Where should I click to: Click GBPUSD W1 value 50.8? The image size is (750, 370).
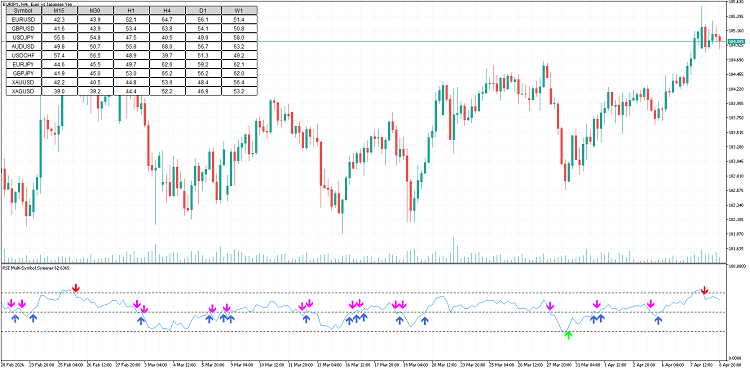239,28
